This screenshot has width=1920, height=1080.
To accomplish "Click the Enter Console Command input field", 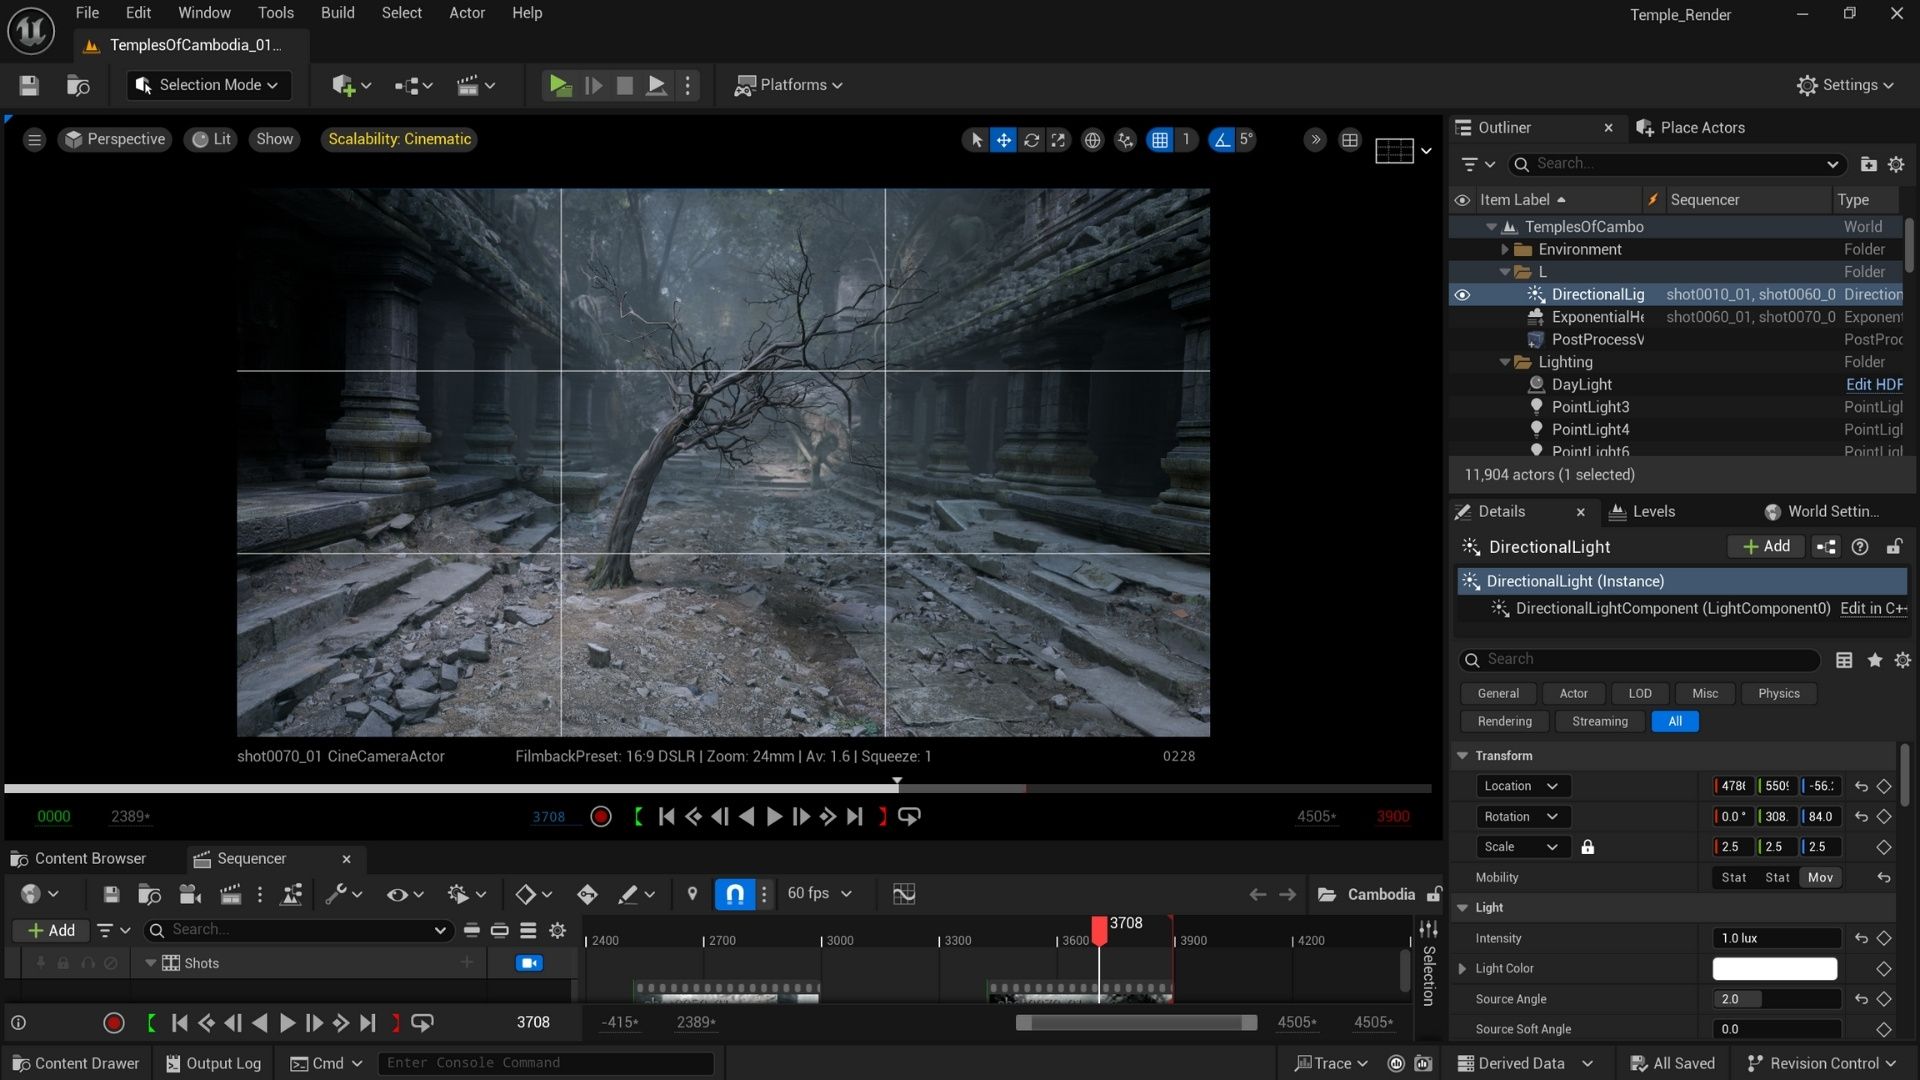I will (x=545, y=1063).
